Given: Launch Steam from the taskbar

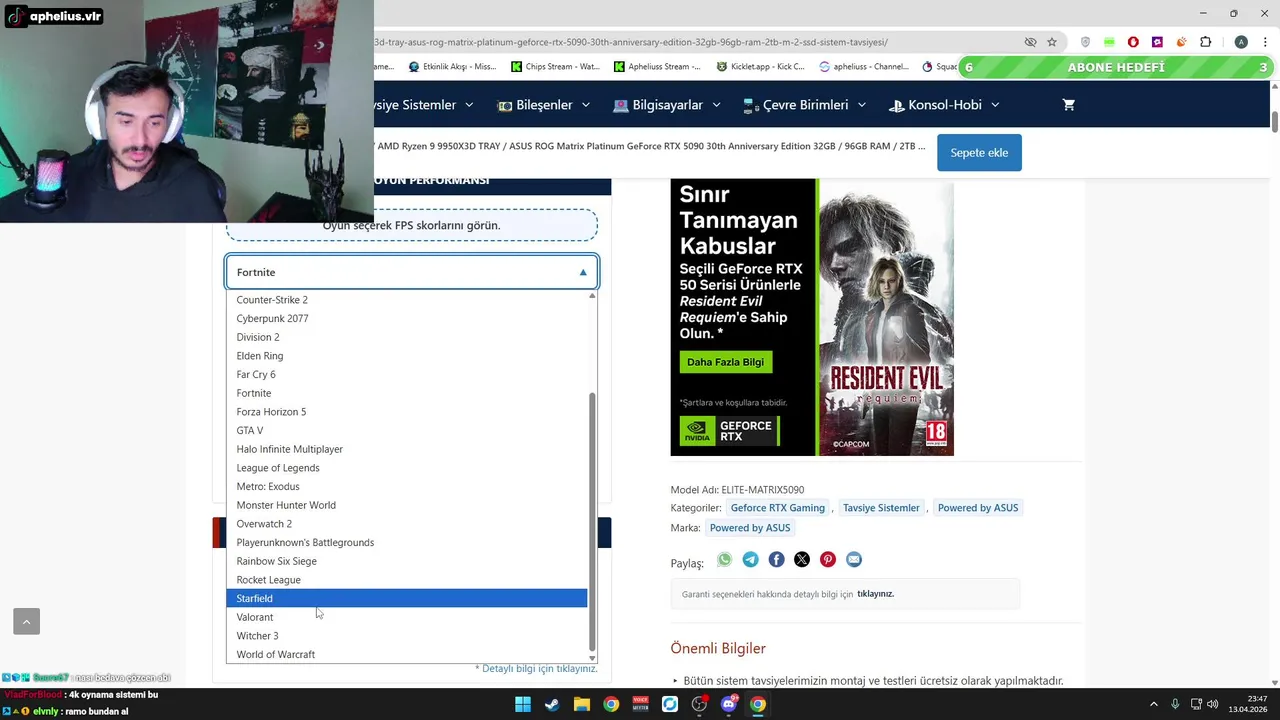Looking at the screenshot, I should [x=552, y=704].
